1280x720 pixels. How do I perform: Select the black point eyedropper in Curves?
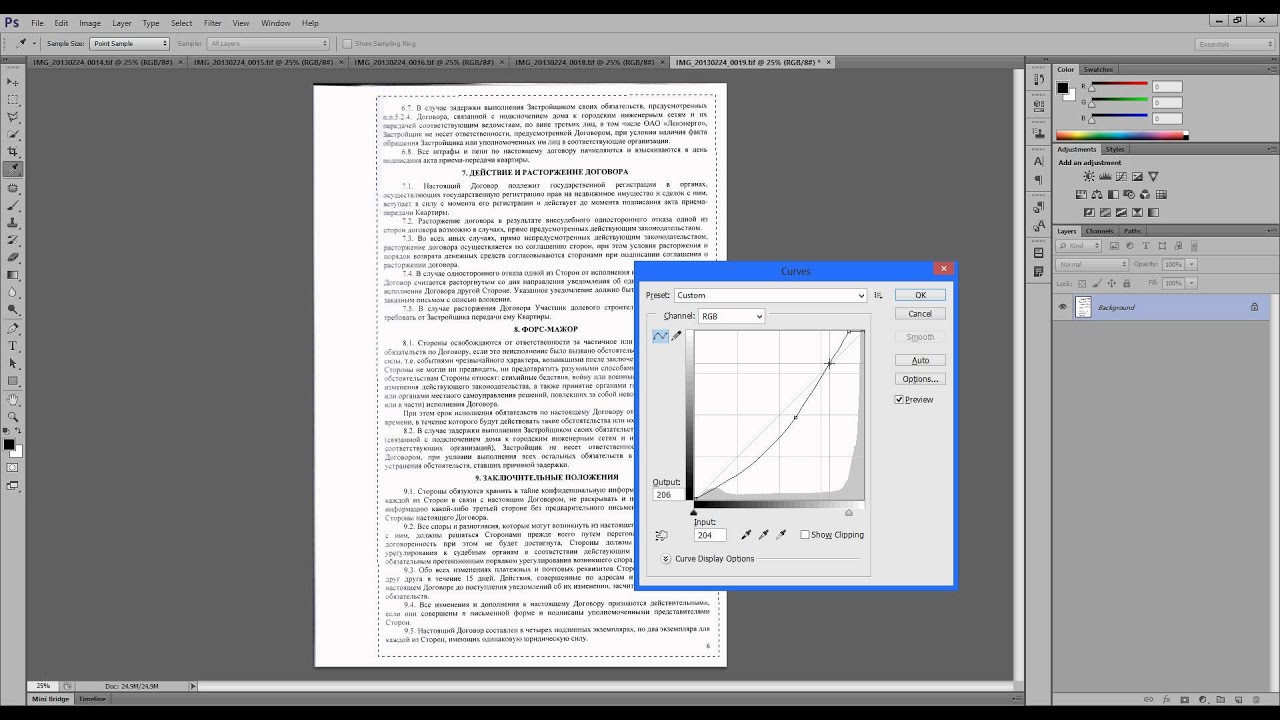click(746, 535)
